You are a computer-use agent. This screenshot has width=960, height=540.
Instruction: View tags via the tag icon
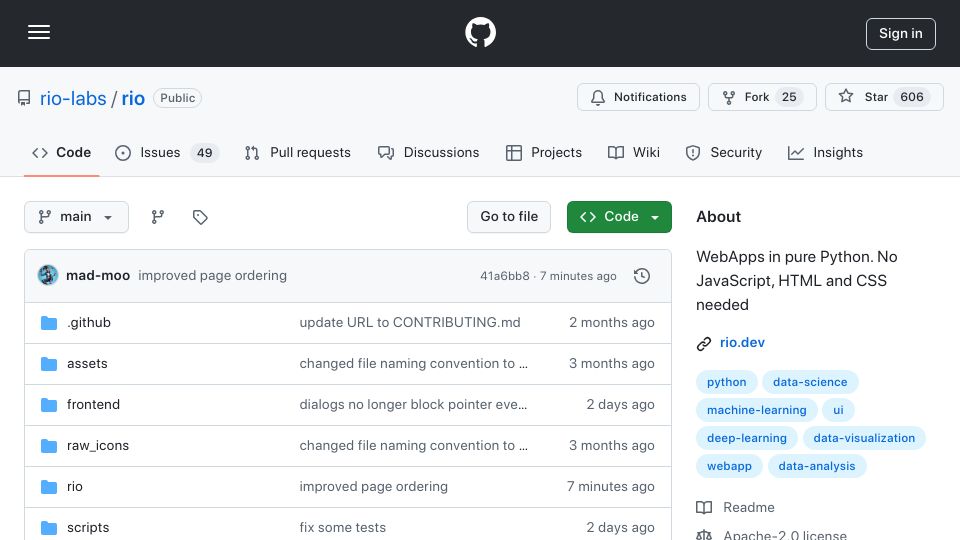[x=200, y=217]
